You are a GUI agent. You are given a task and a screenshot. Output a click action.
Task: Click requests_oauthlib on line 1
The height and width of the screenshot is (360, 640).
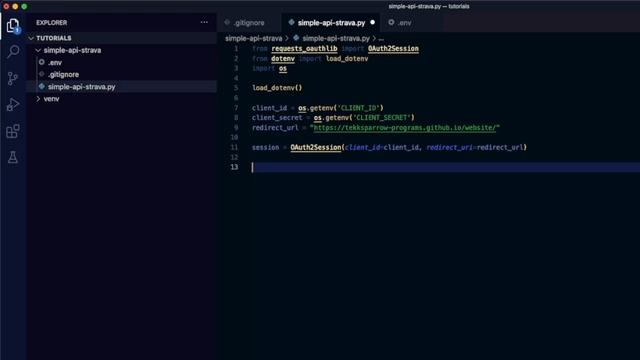click(304, 49)
